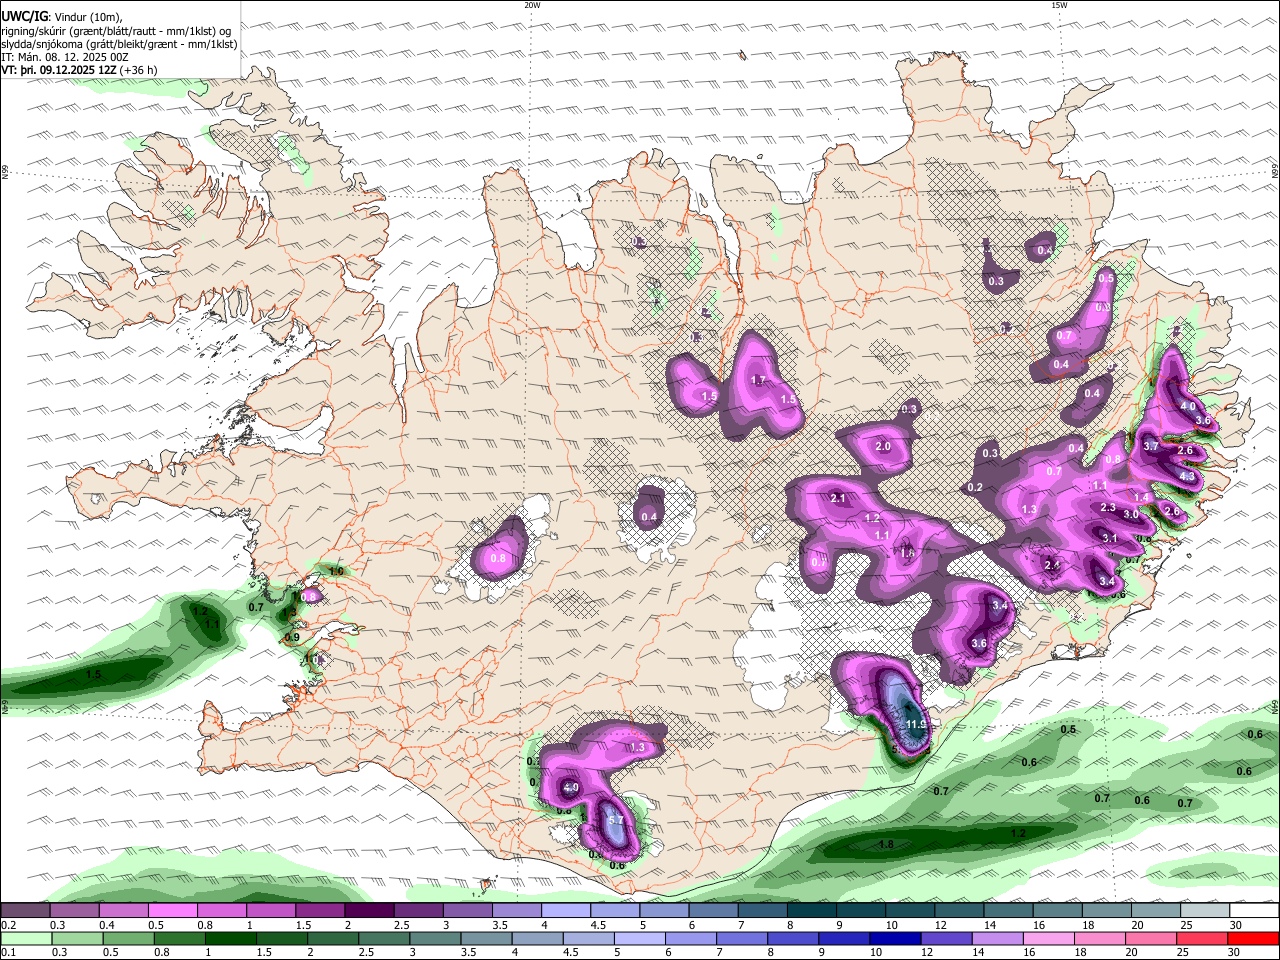Click the '20W' longitude label
The height and width of the screenshot is (960, 1280).
click(x=532, y=5)
